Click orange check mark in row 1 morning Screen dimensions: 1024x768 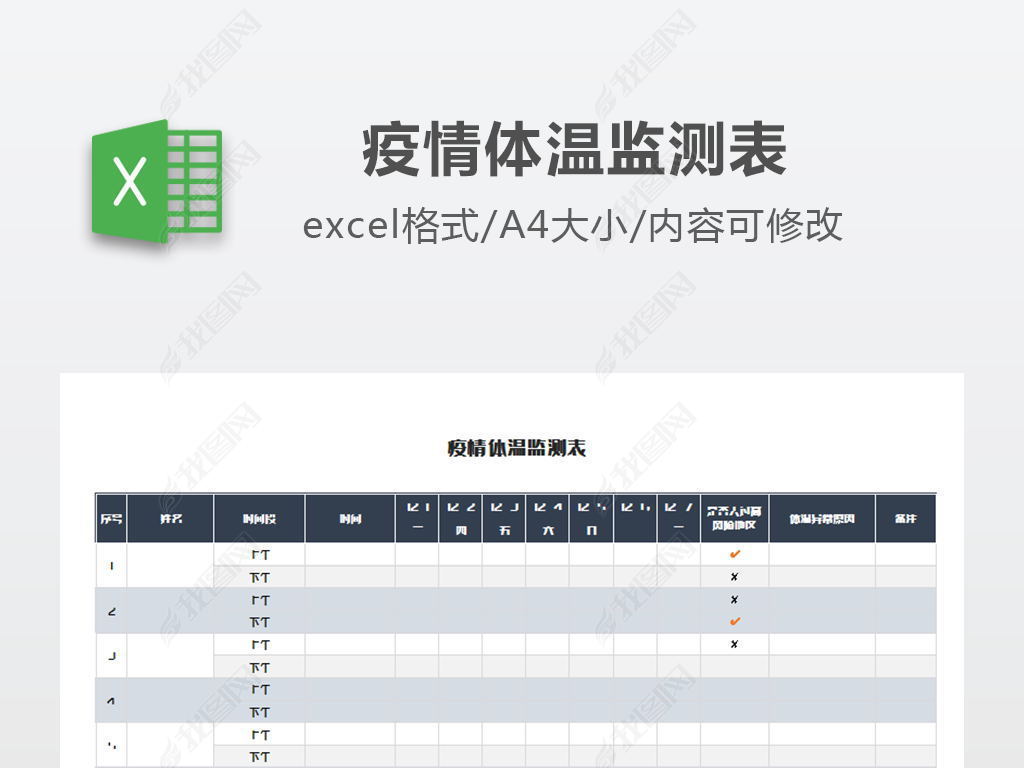click(735, 554)
